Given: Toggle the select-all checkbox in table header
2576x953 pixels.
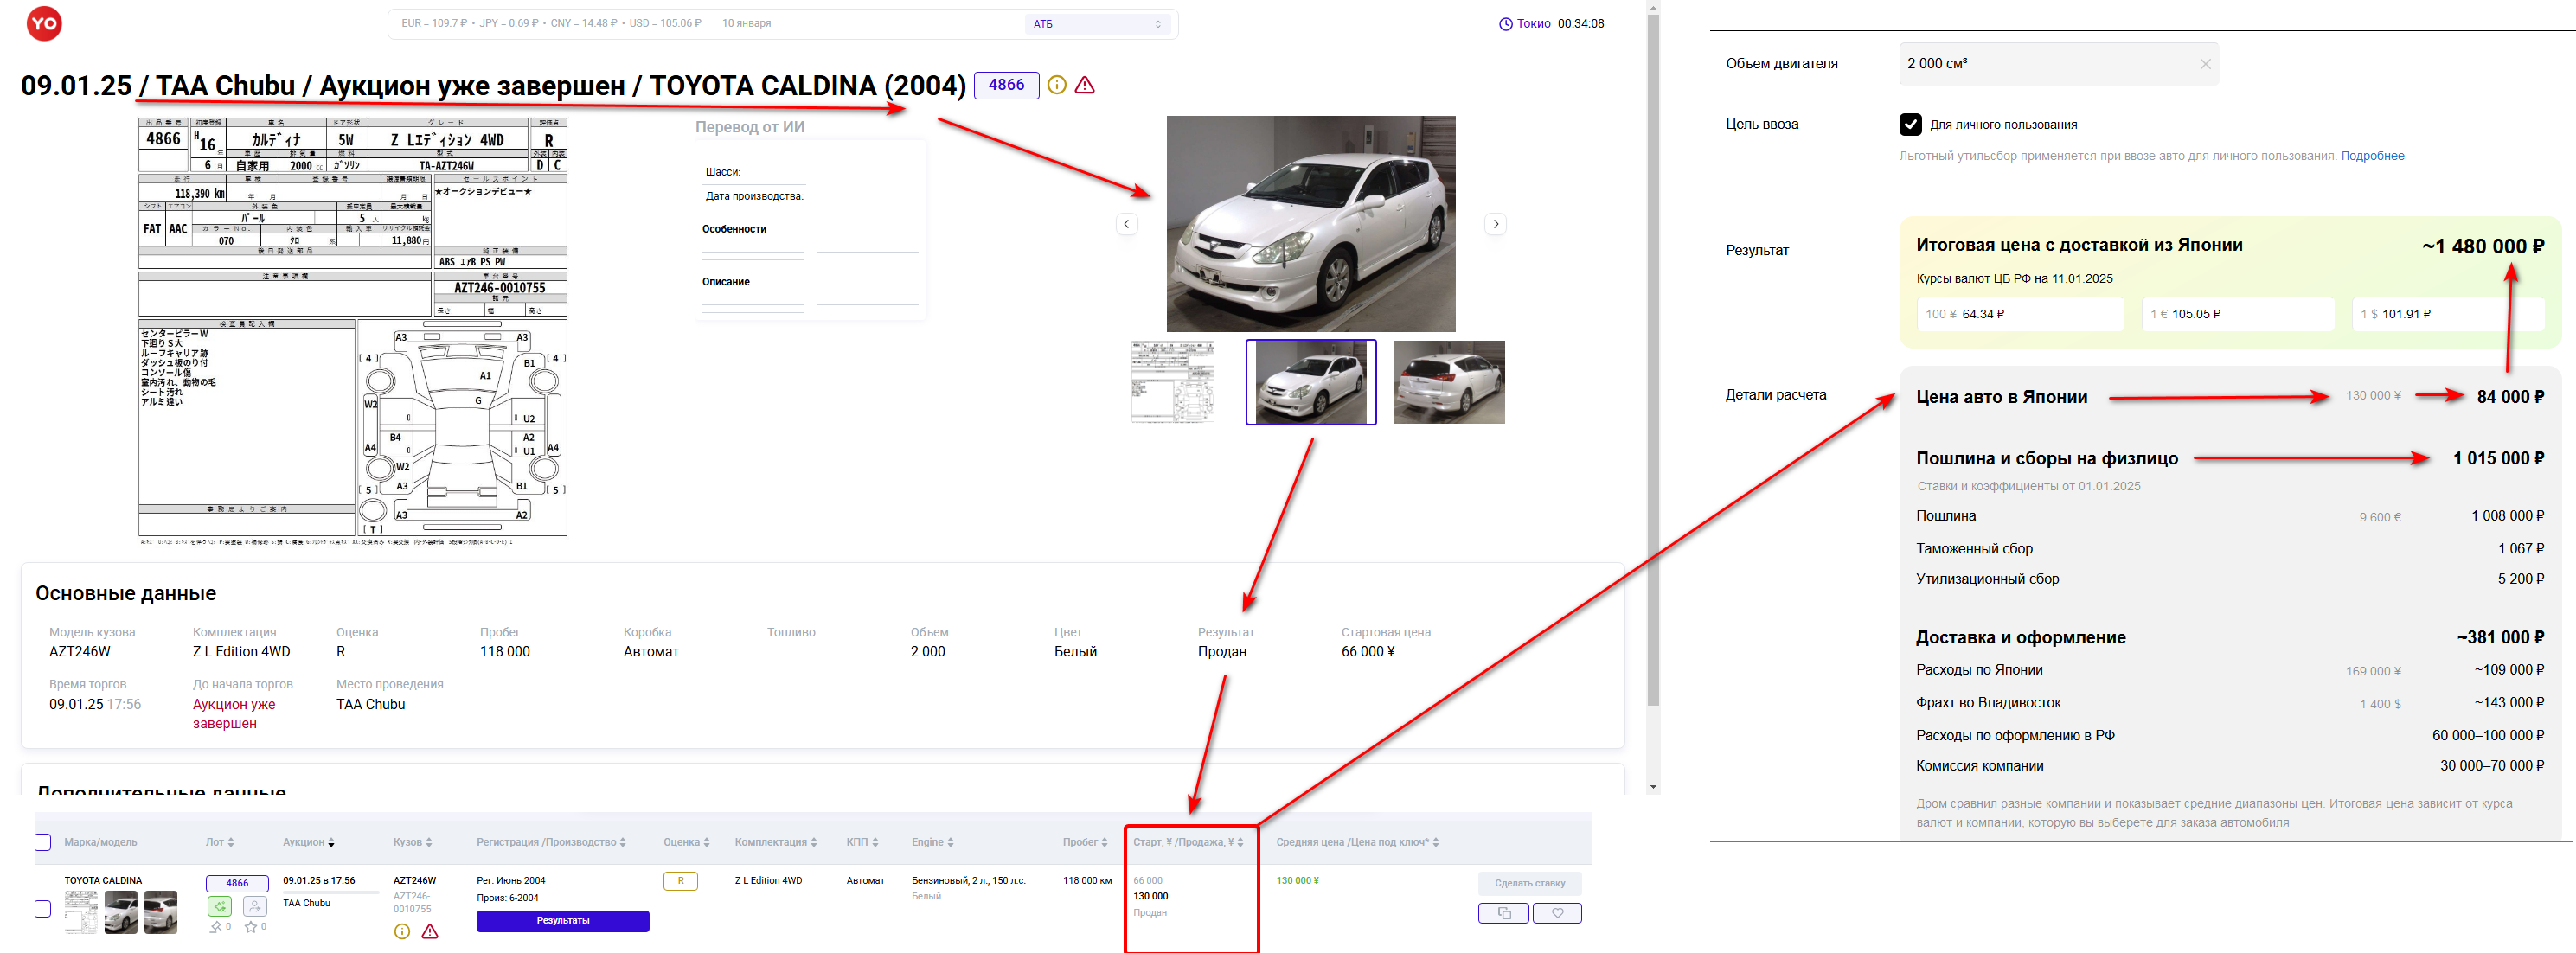Looking at the screenshot, I should pos(42,842).
